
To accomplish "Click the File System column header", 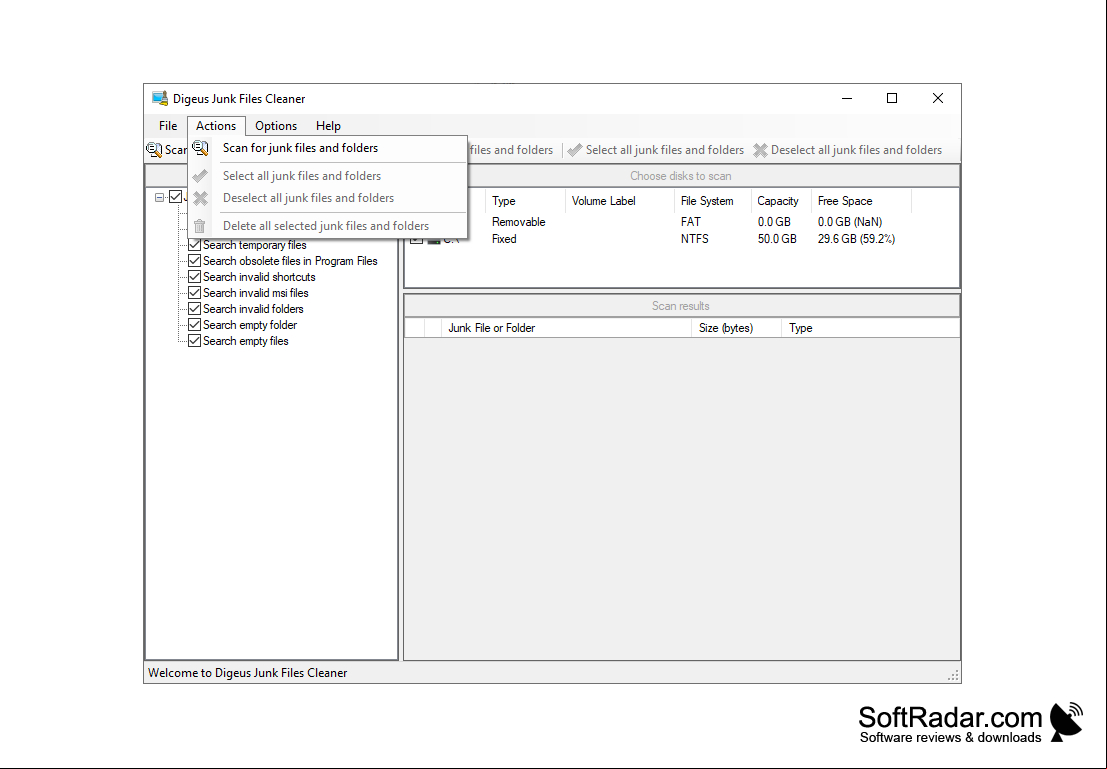I will 712,201.
